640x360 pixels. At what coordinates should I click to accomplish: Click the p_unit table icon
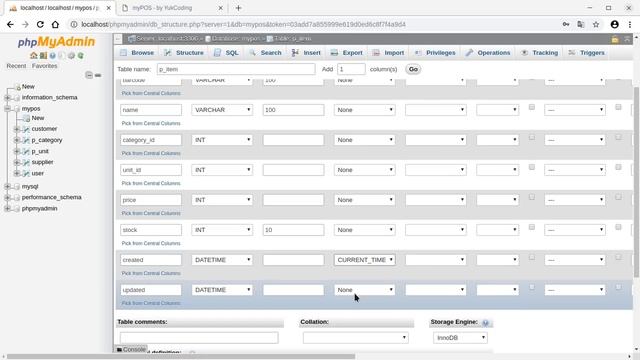(26, 151)
